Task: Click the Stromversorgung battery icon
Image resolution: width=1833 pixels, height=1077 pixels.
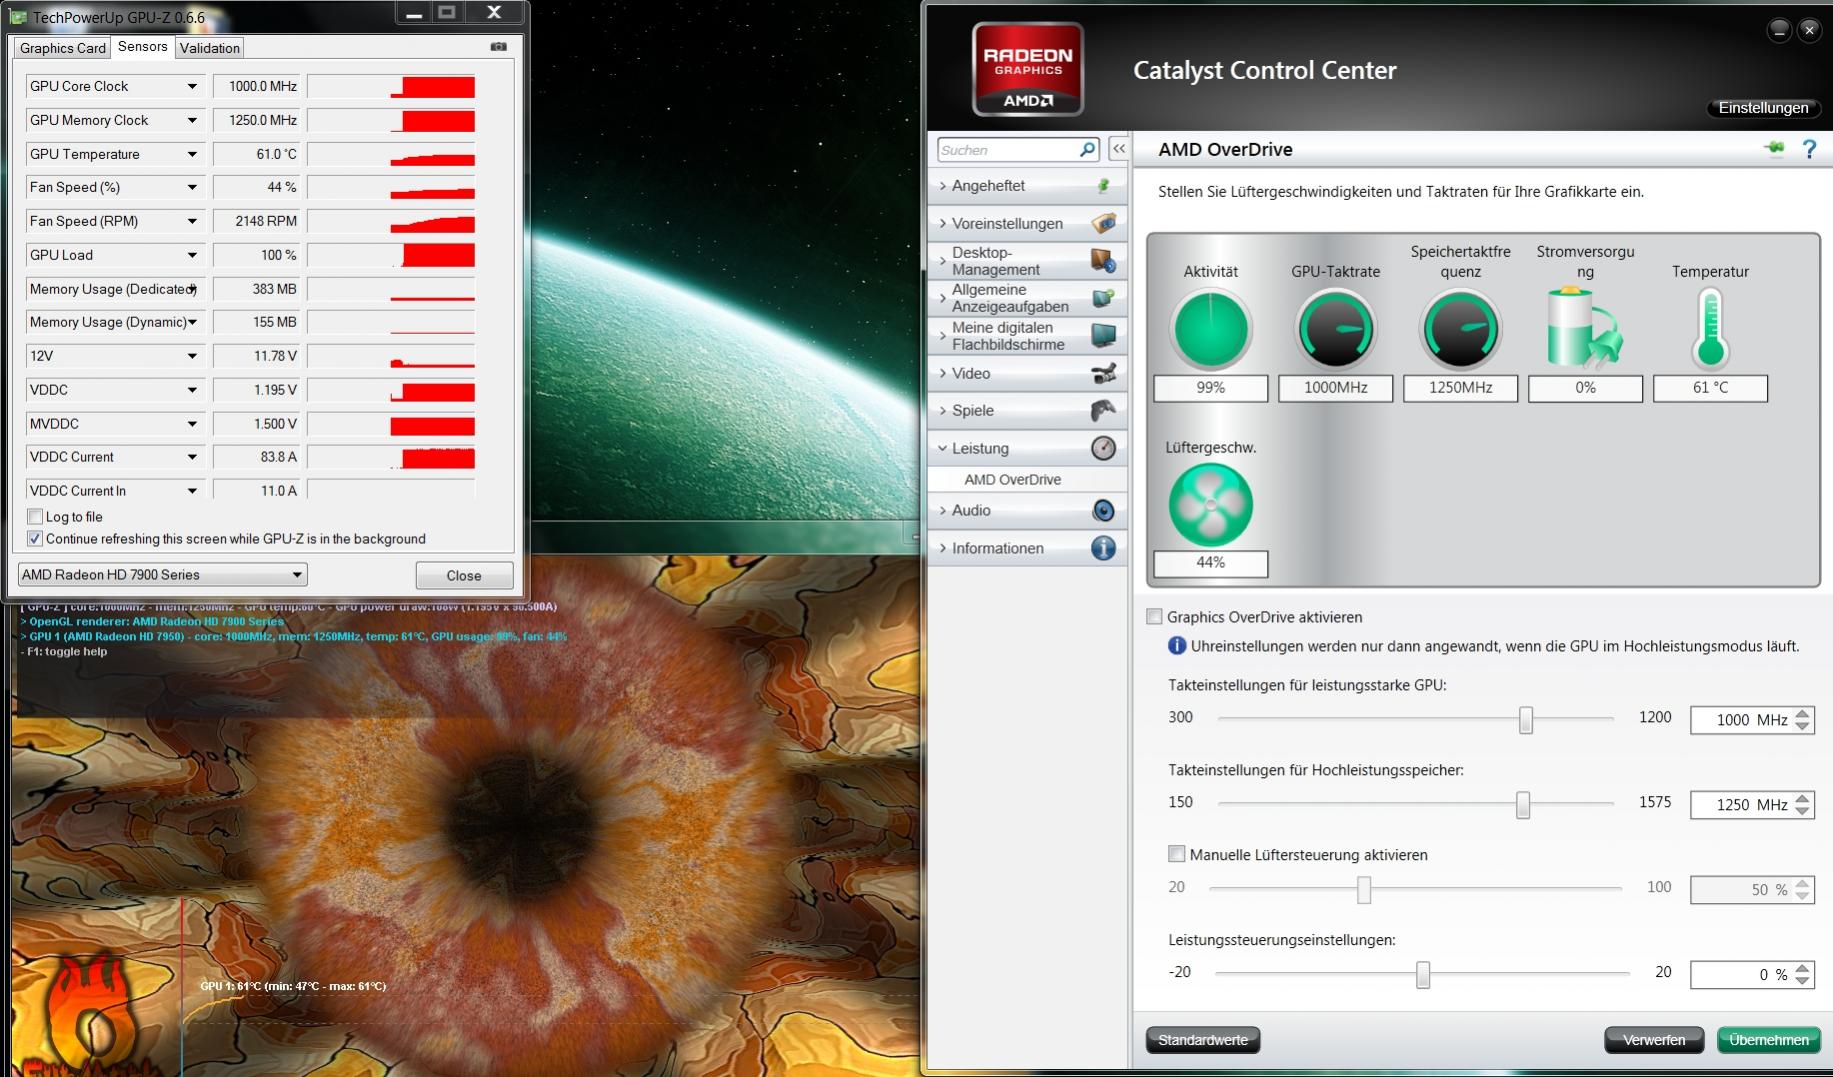Action: [x=1584, y=327]
